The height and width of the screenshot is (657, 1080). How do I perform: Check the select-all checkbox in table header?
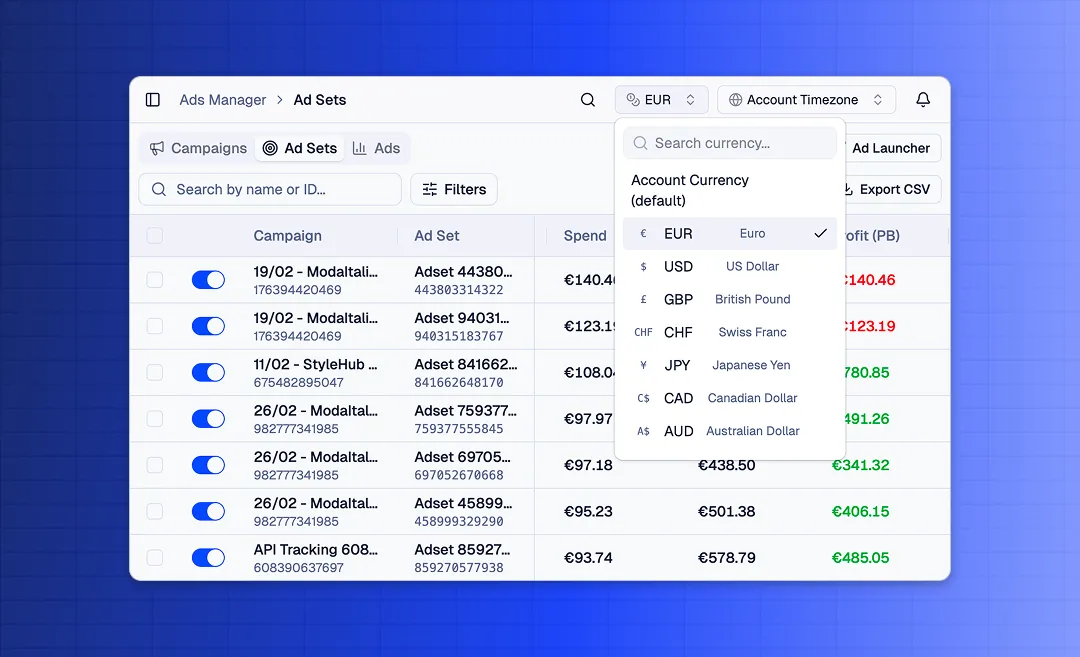pos(155,235)
